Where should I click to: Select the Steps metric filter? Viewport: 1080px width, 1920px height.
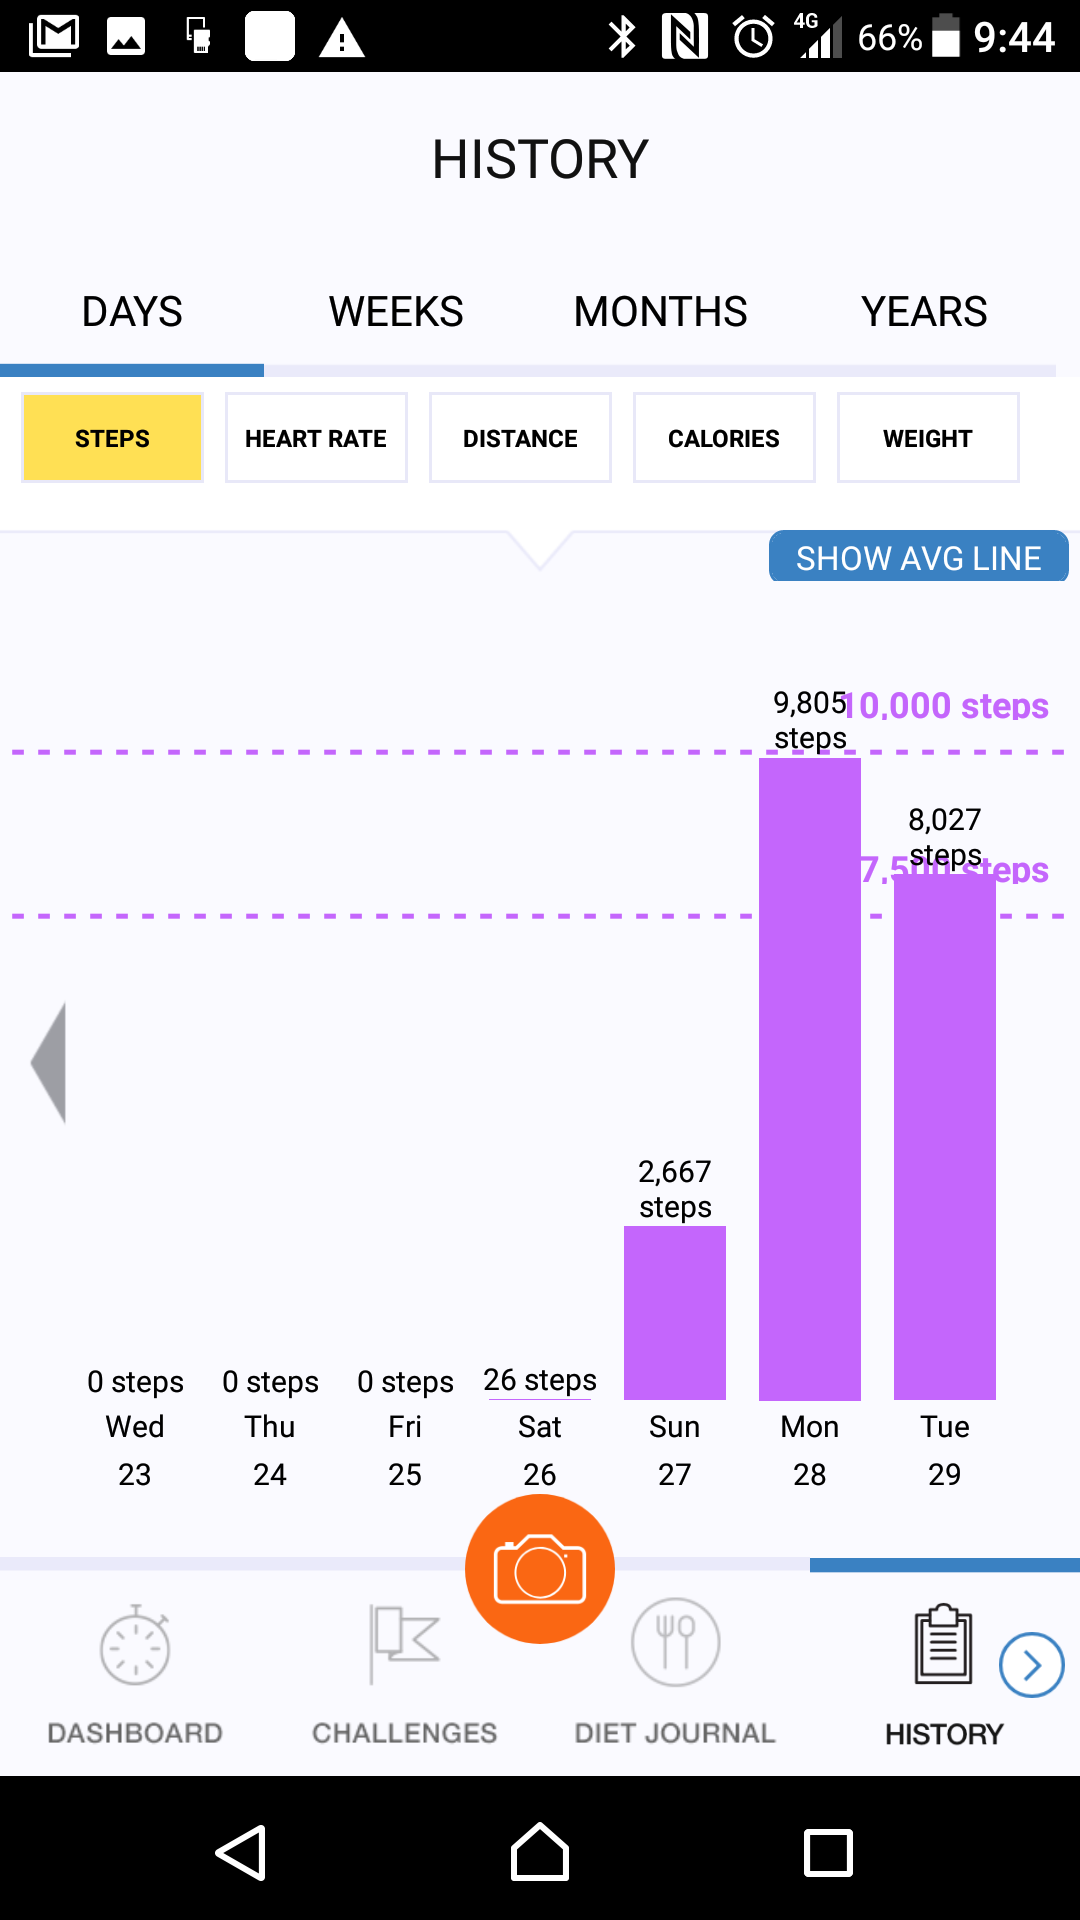tap(112, 438)
